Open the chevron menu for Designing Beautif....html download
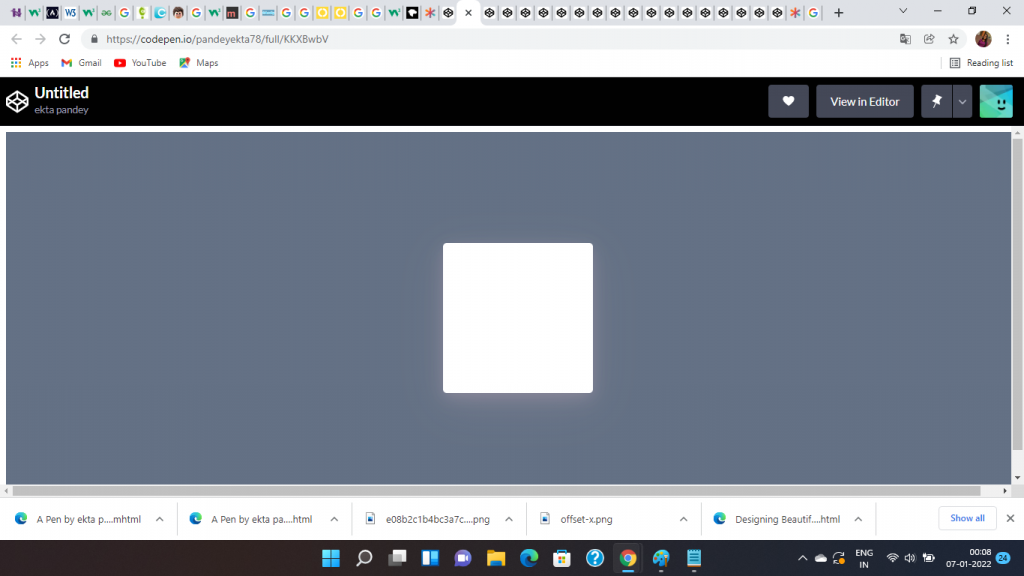This screenshot has height=576, width=1024. [858, 519]
